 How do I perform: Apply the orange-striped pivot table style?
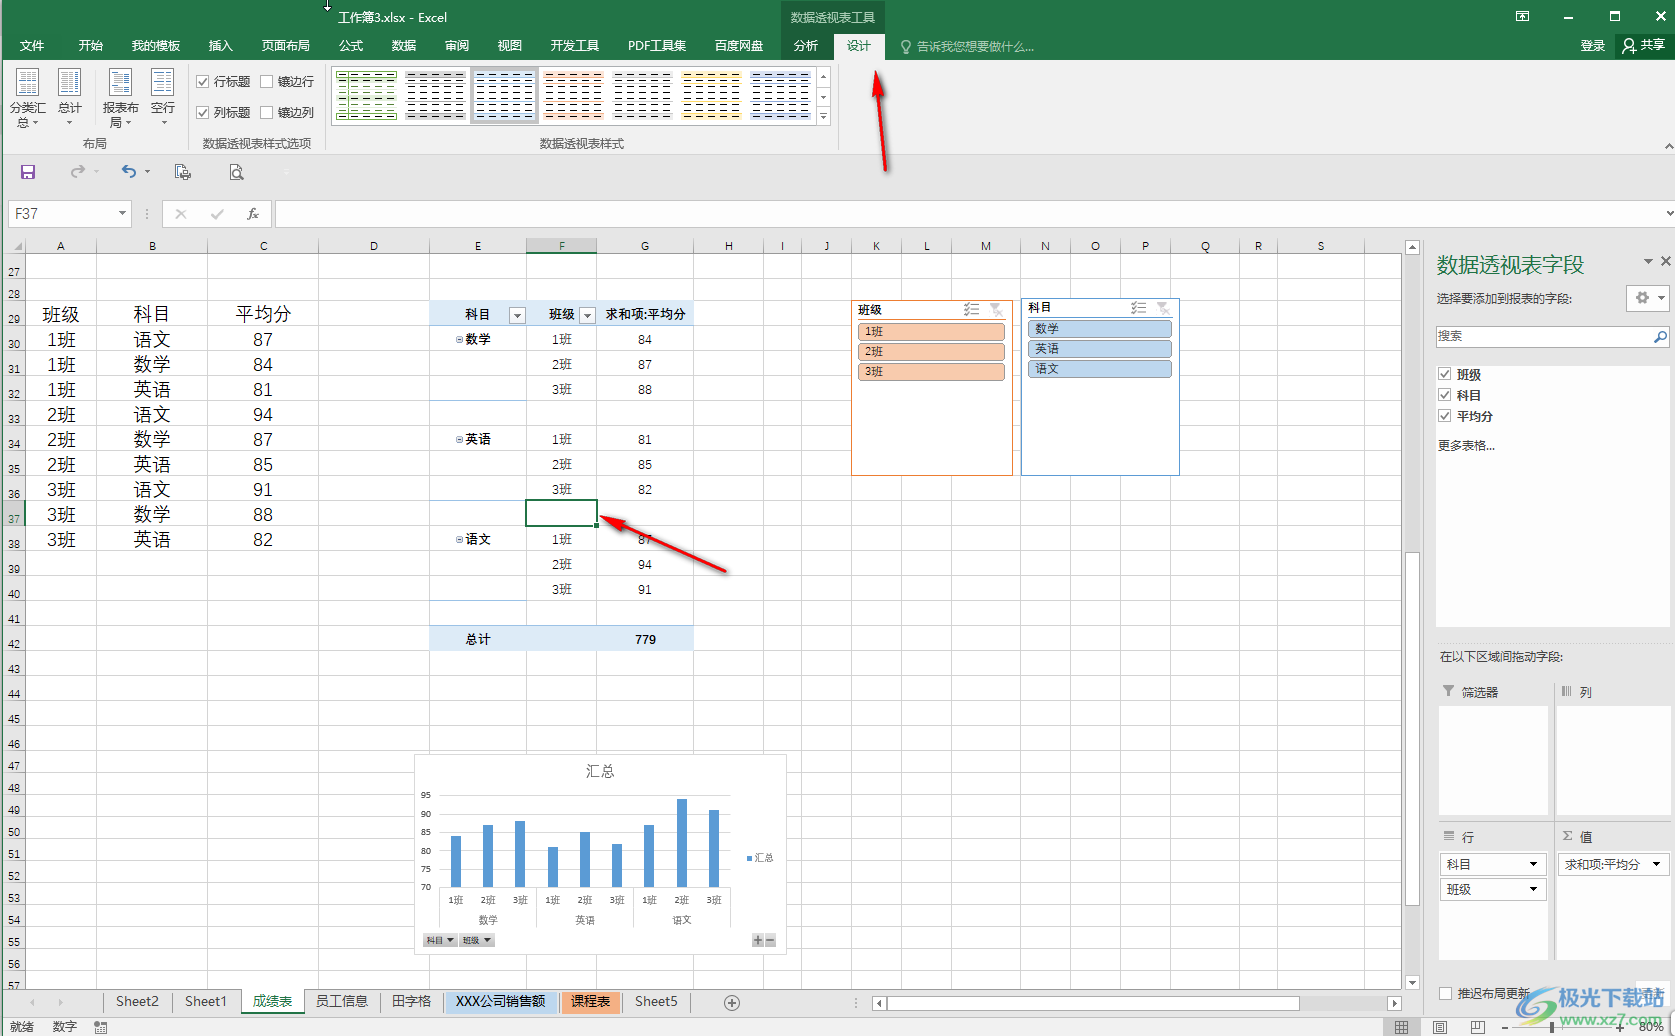click(x=573, y=95)
